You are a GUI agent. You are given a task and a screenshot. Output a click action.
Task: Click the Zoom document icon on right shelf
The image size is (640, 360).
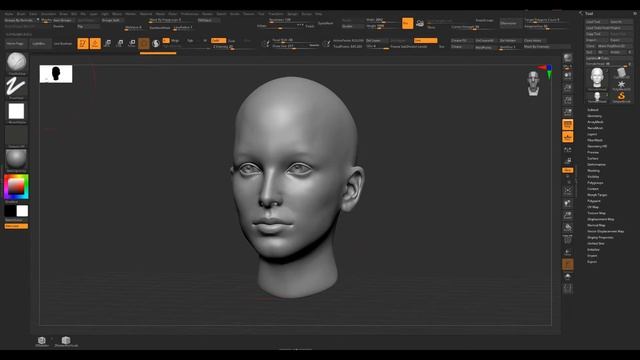(x=568, y=87)
